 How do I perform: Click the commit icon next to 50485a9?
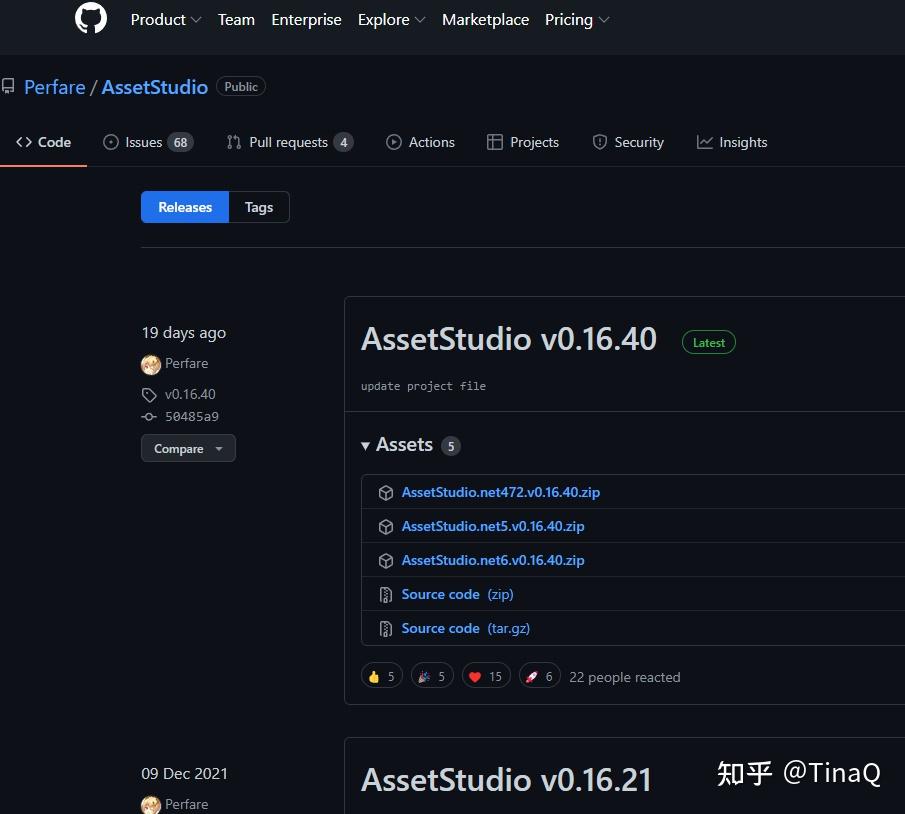[147, 417]
